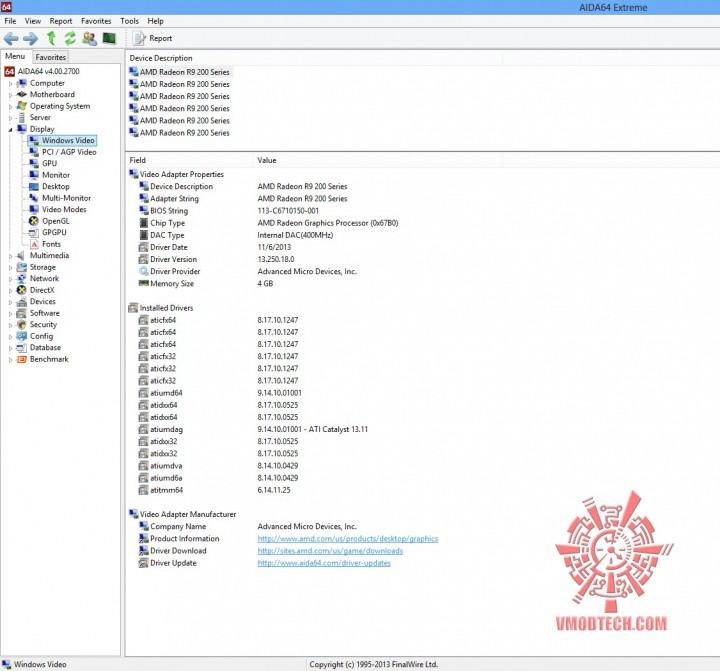The height and width of the screenshot is (671, 720).
Task: Click the Storage icon in the tree
Action: point(22,267)
